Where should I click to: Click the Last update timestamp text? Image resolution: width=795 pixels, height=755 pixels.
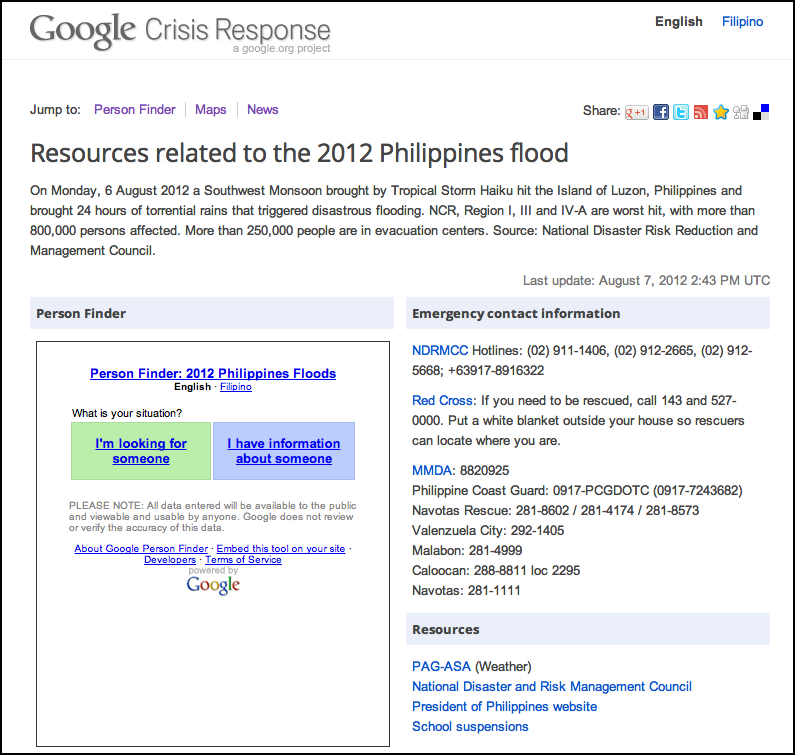coord(646,280)
